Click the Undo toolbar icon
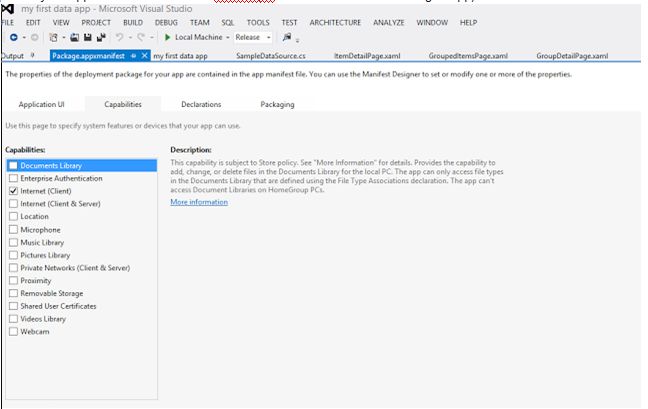 [119, 37]
